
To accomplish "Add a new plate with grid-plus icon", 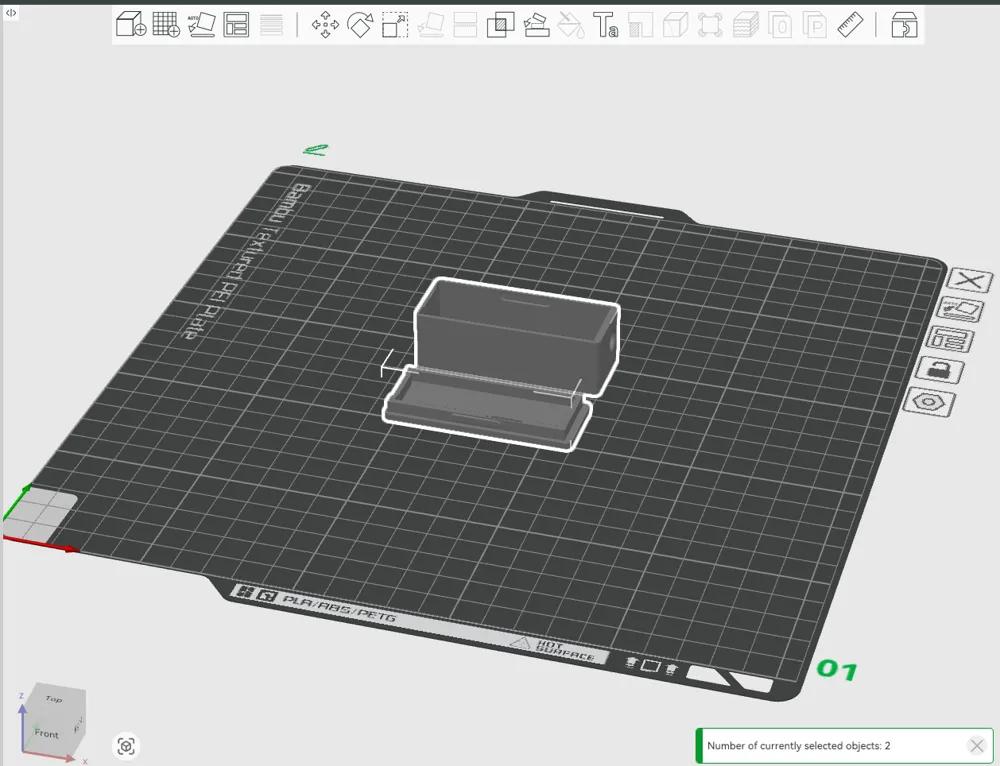I will [x=166, y=24].
